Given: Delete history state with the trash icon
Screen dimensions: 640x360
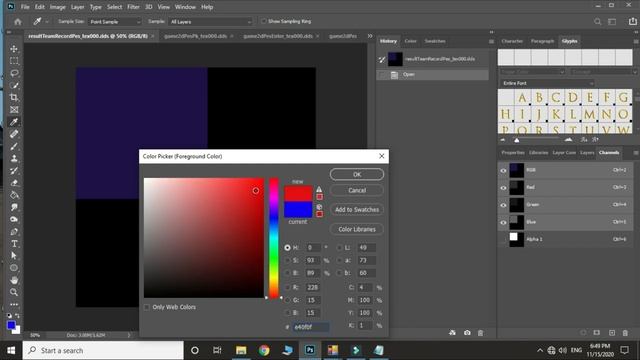Looking at the screenshot, I should [x=480, y=333].
